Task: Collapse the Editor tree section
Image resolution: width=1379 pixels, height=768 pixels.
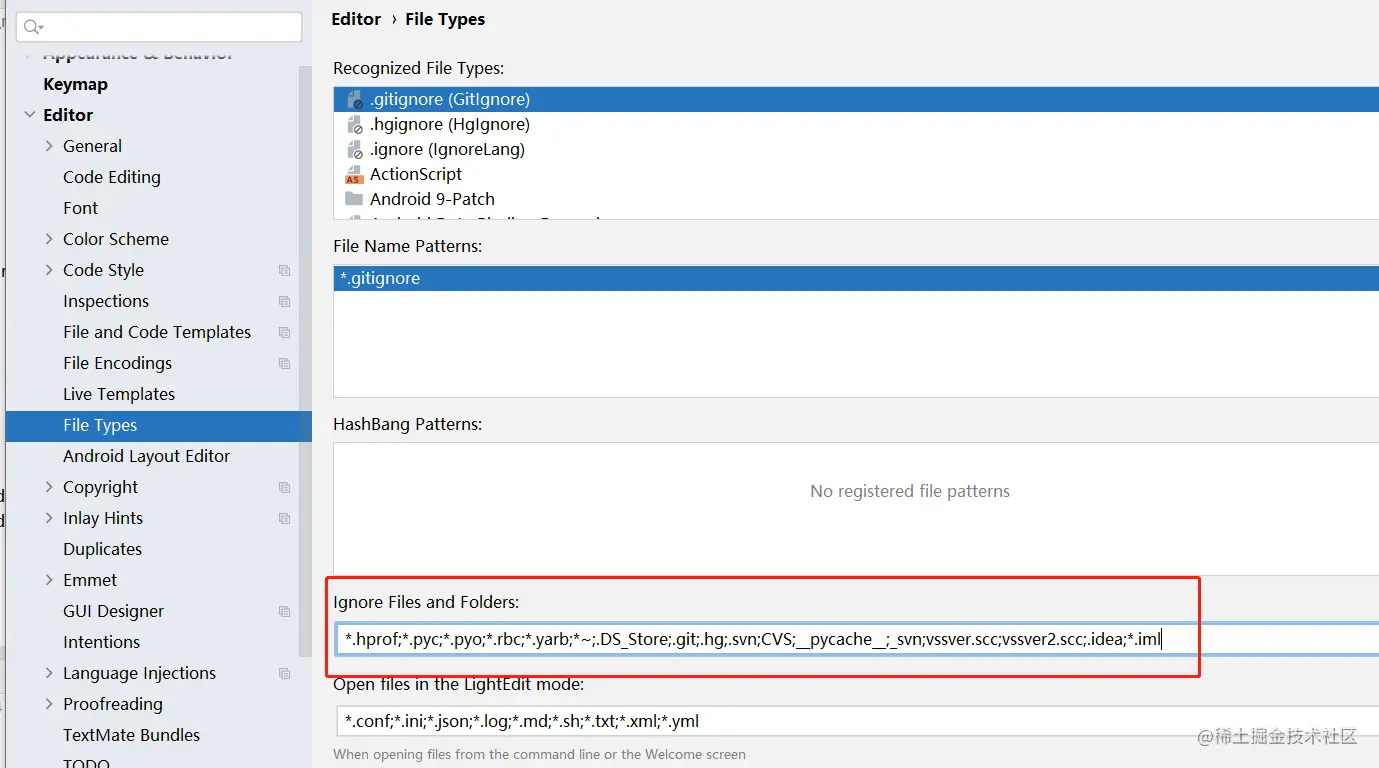Action: click(30, 115)
